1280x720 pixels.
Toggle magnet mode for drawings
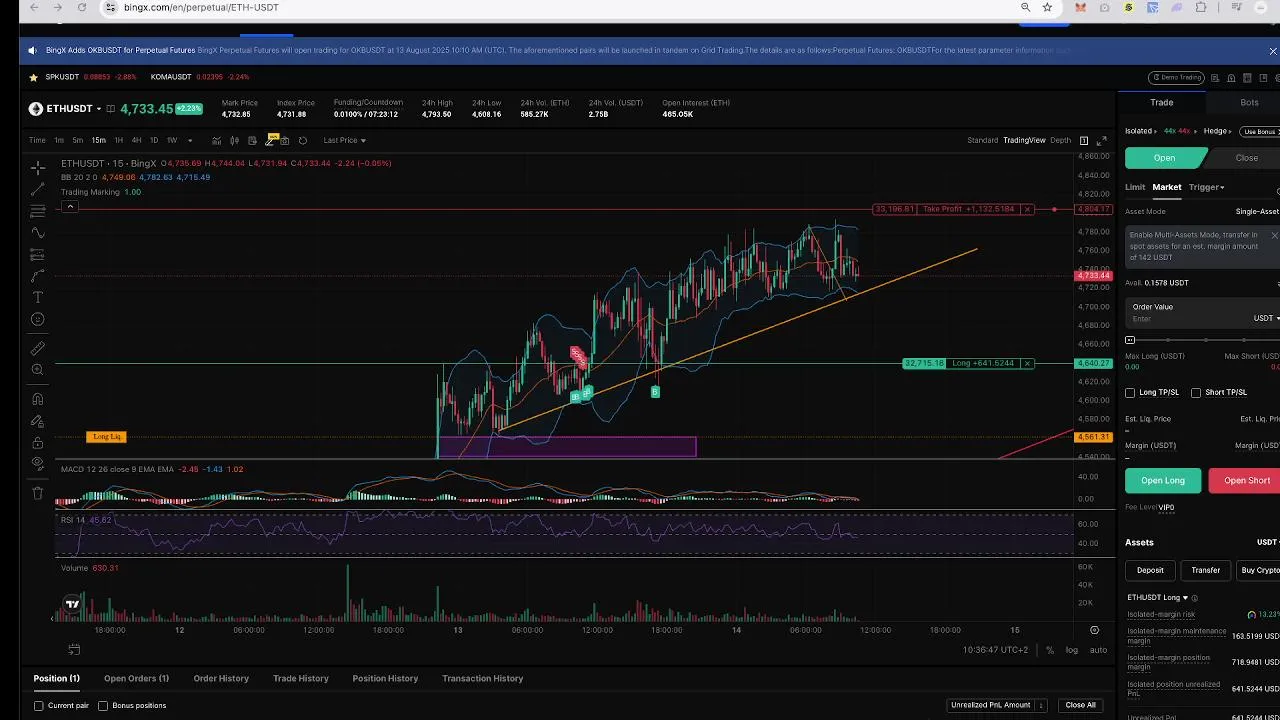click(38, 399)
